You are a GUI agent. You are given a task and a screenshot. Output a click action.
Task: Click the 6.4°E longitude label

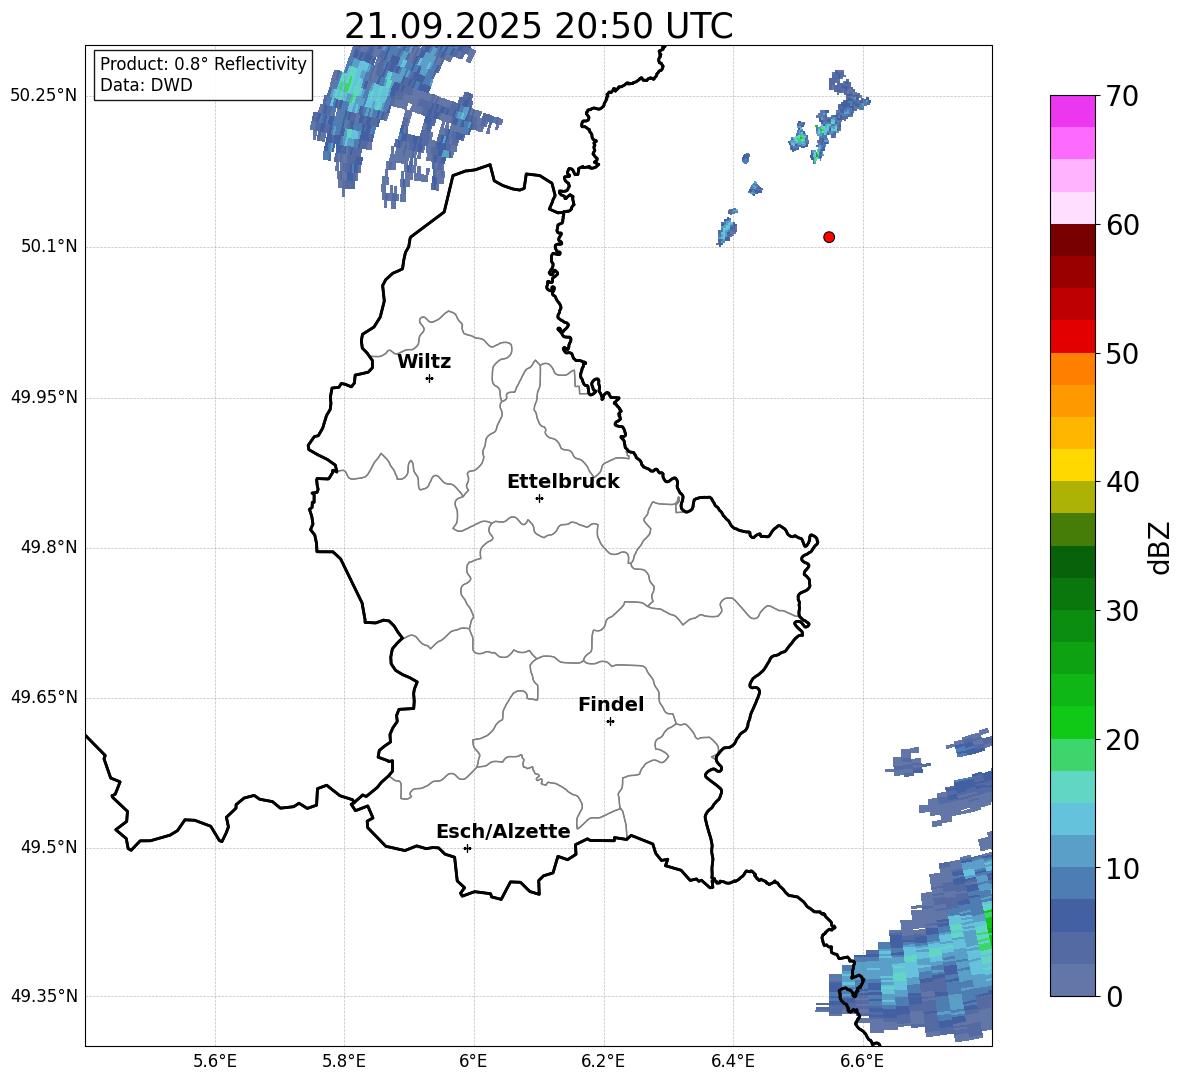pos(732,1061)
